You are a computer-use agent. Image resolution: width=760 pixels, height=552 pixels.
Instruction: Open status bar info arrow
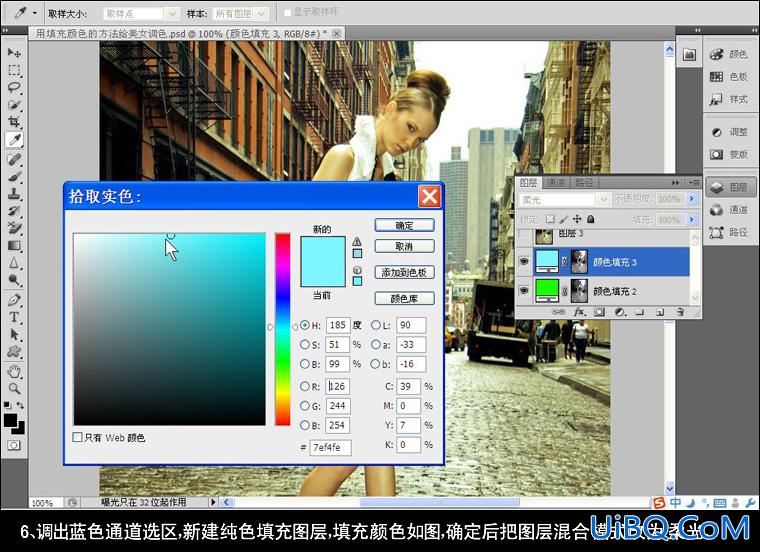coord(213,502)
